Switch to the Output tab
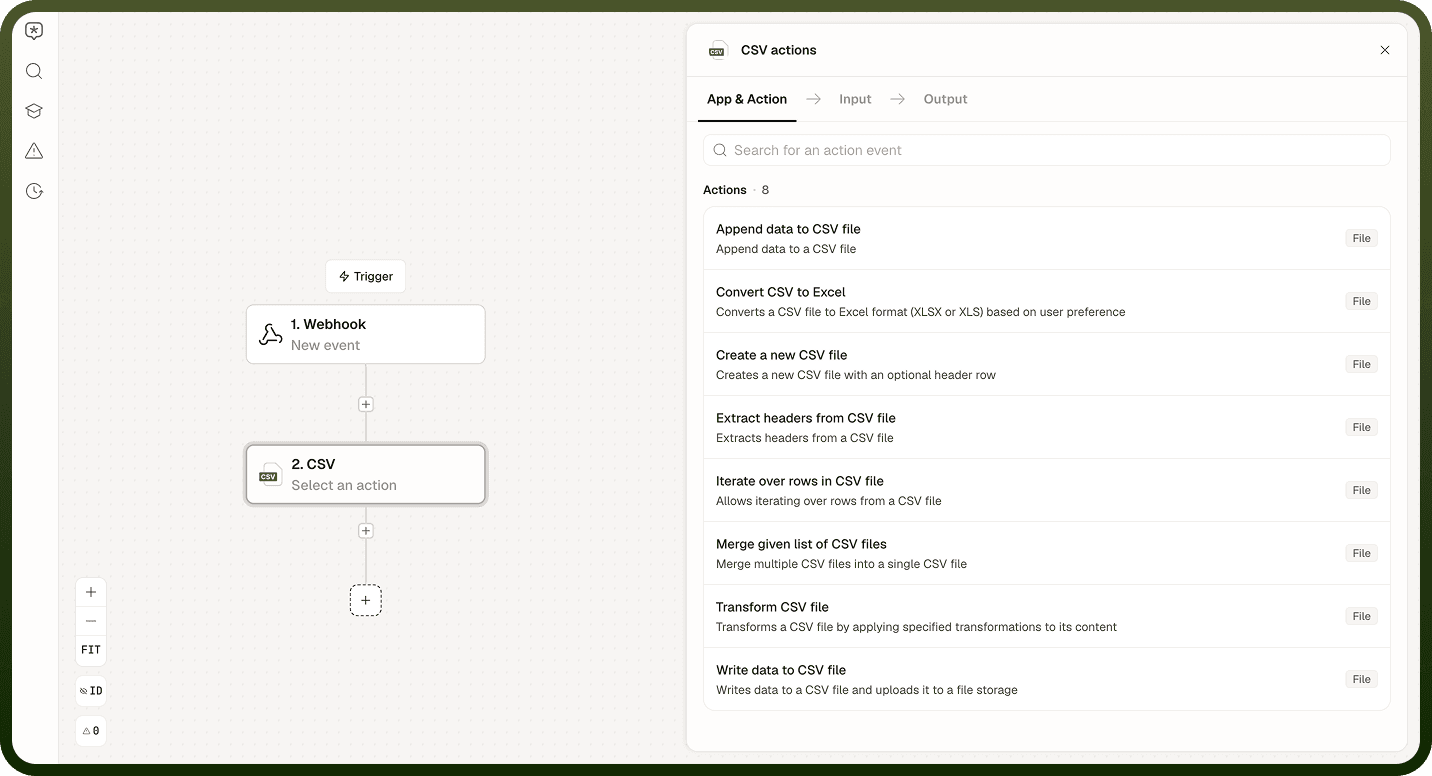The width and height of the screenshot is (1432, 776). (945, 99)
